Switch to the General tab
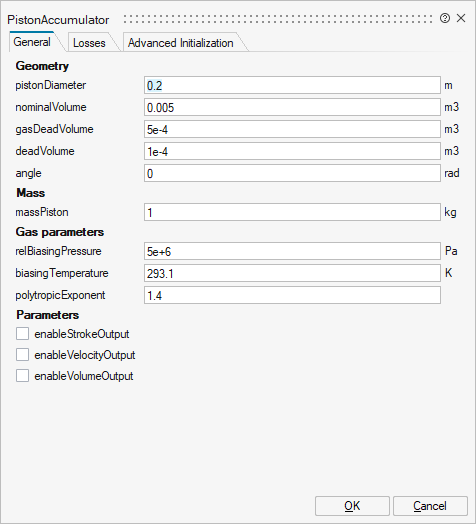The image size is (476, 524). (32, 42)
